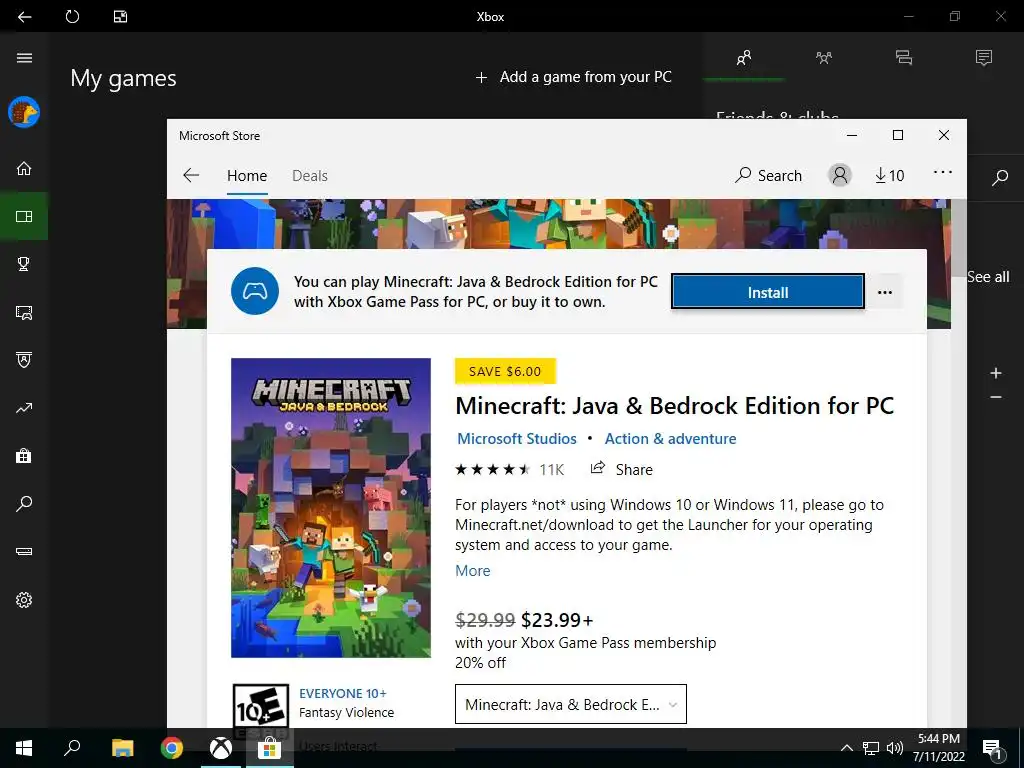
Task: Click the minus icon in Xbox right panel
Action: pyautogui.click(x=996, y=397)
